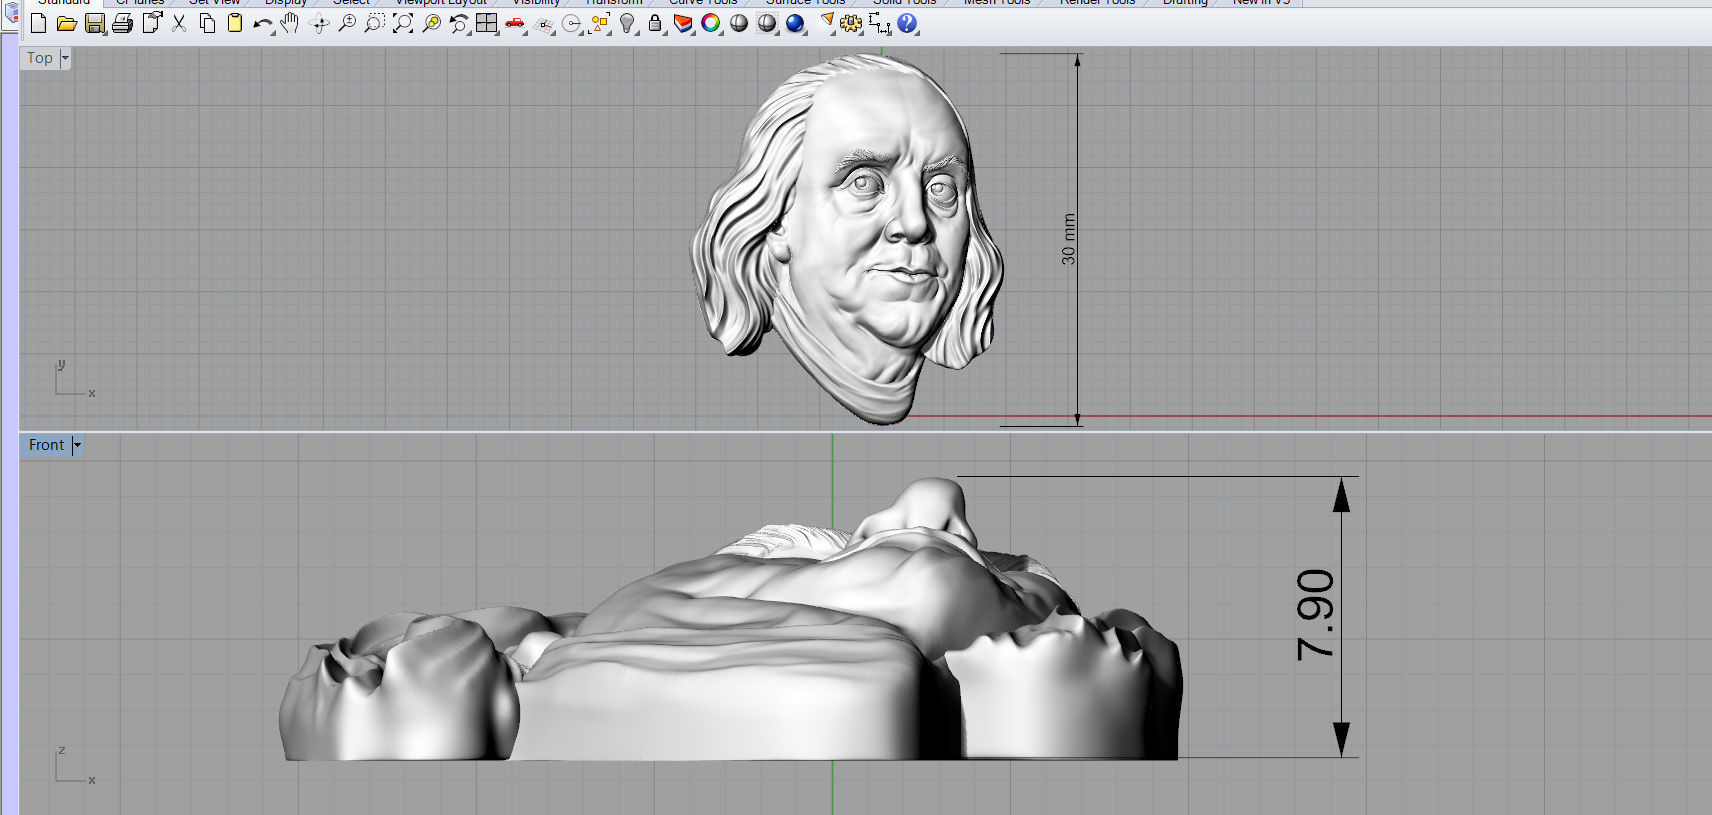Open Rhino Options gear icon
The height and width of the screenshot is (815, 1712).
[851, 23]
